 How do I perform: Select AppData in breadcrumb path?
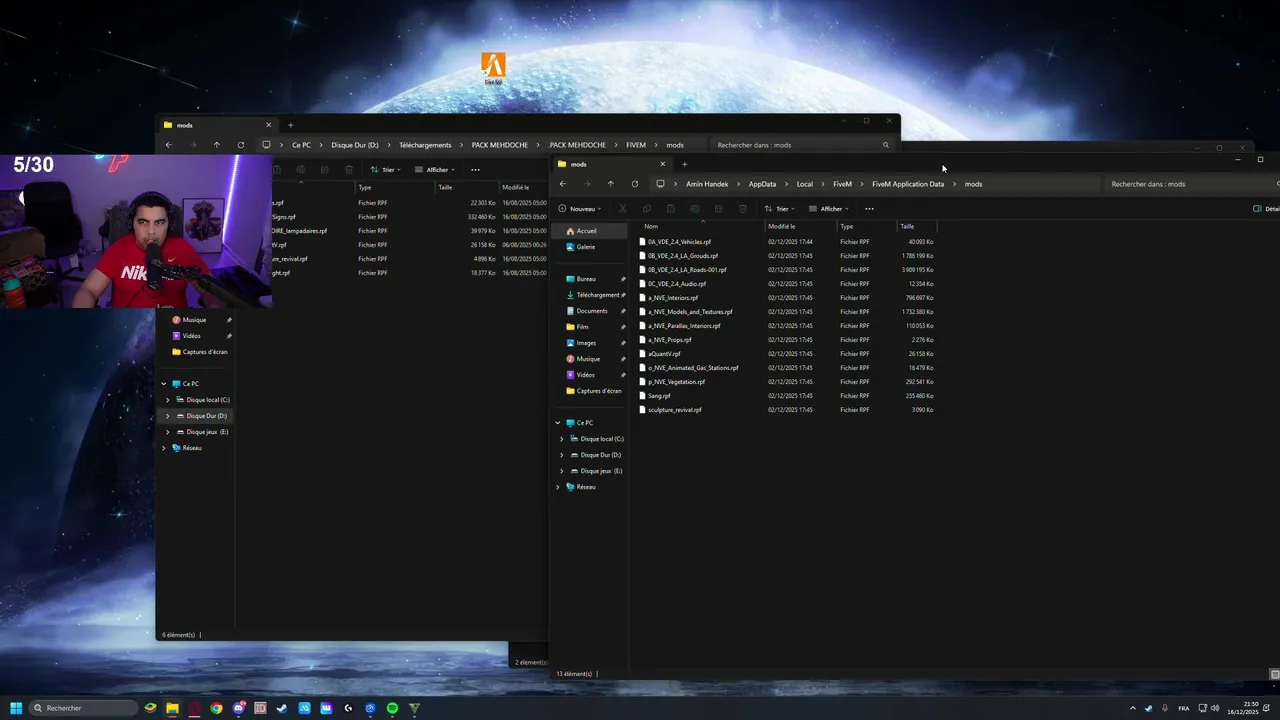[x=762, y=184]
